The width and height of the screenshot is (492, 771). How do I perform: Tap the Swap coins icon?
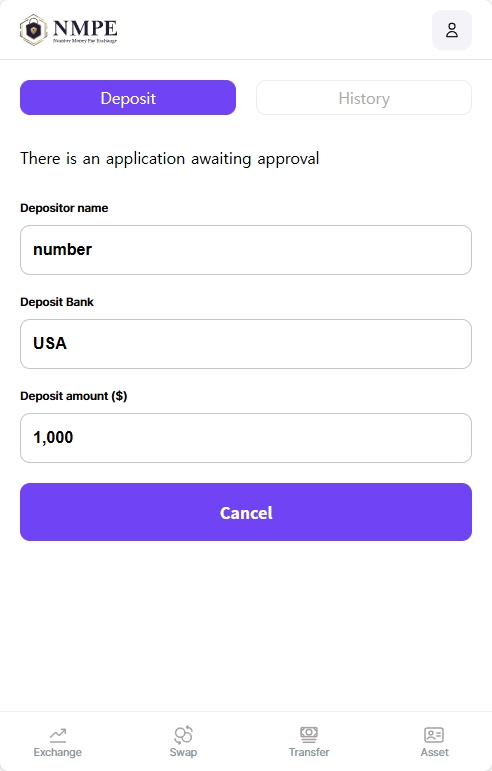pos(183,735)
